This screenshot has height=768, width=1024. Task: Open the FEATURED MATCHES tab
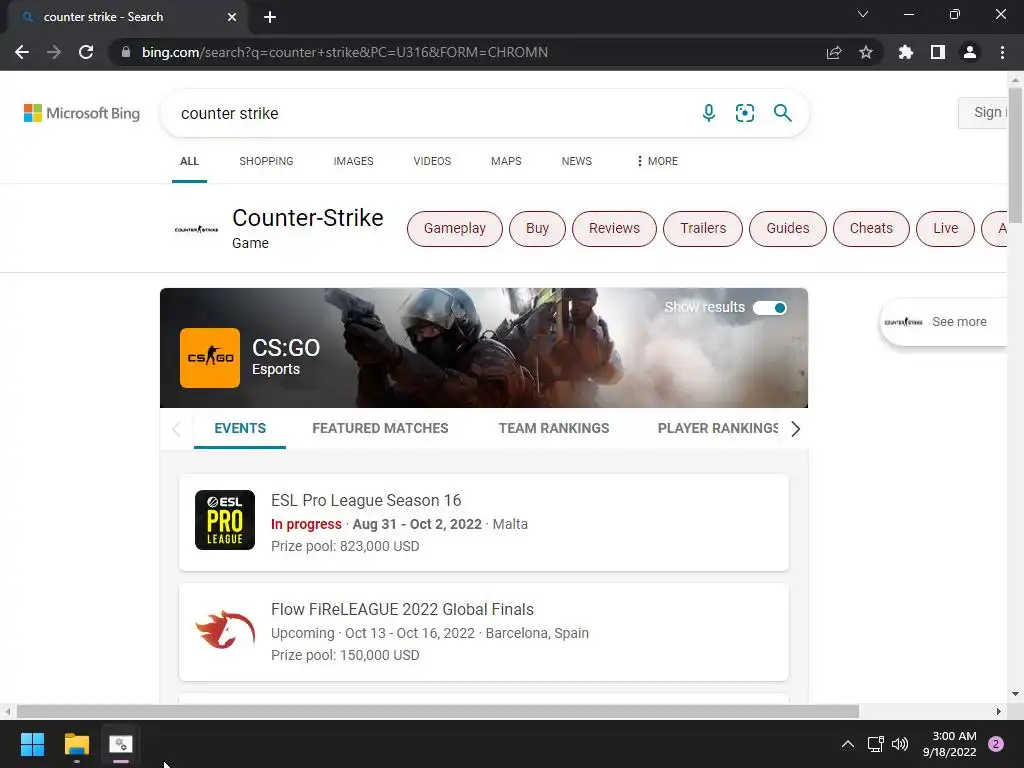point(380,428)
